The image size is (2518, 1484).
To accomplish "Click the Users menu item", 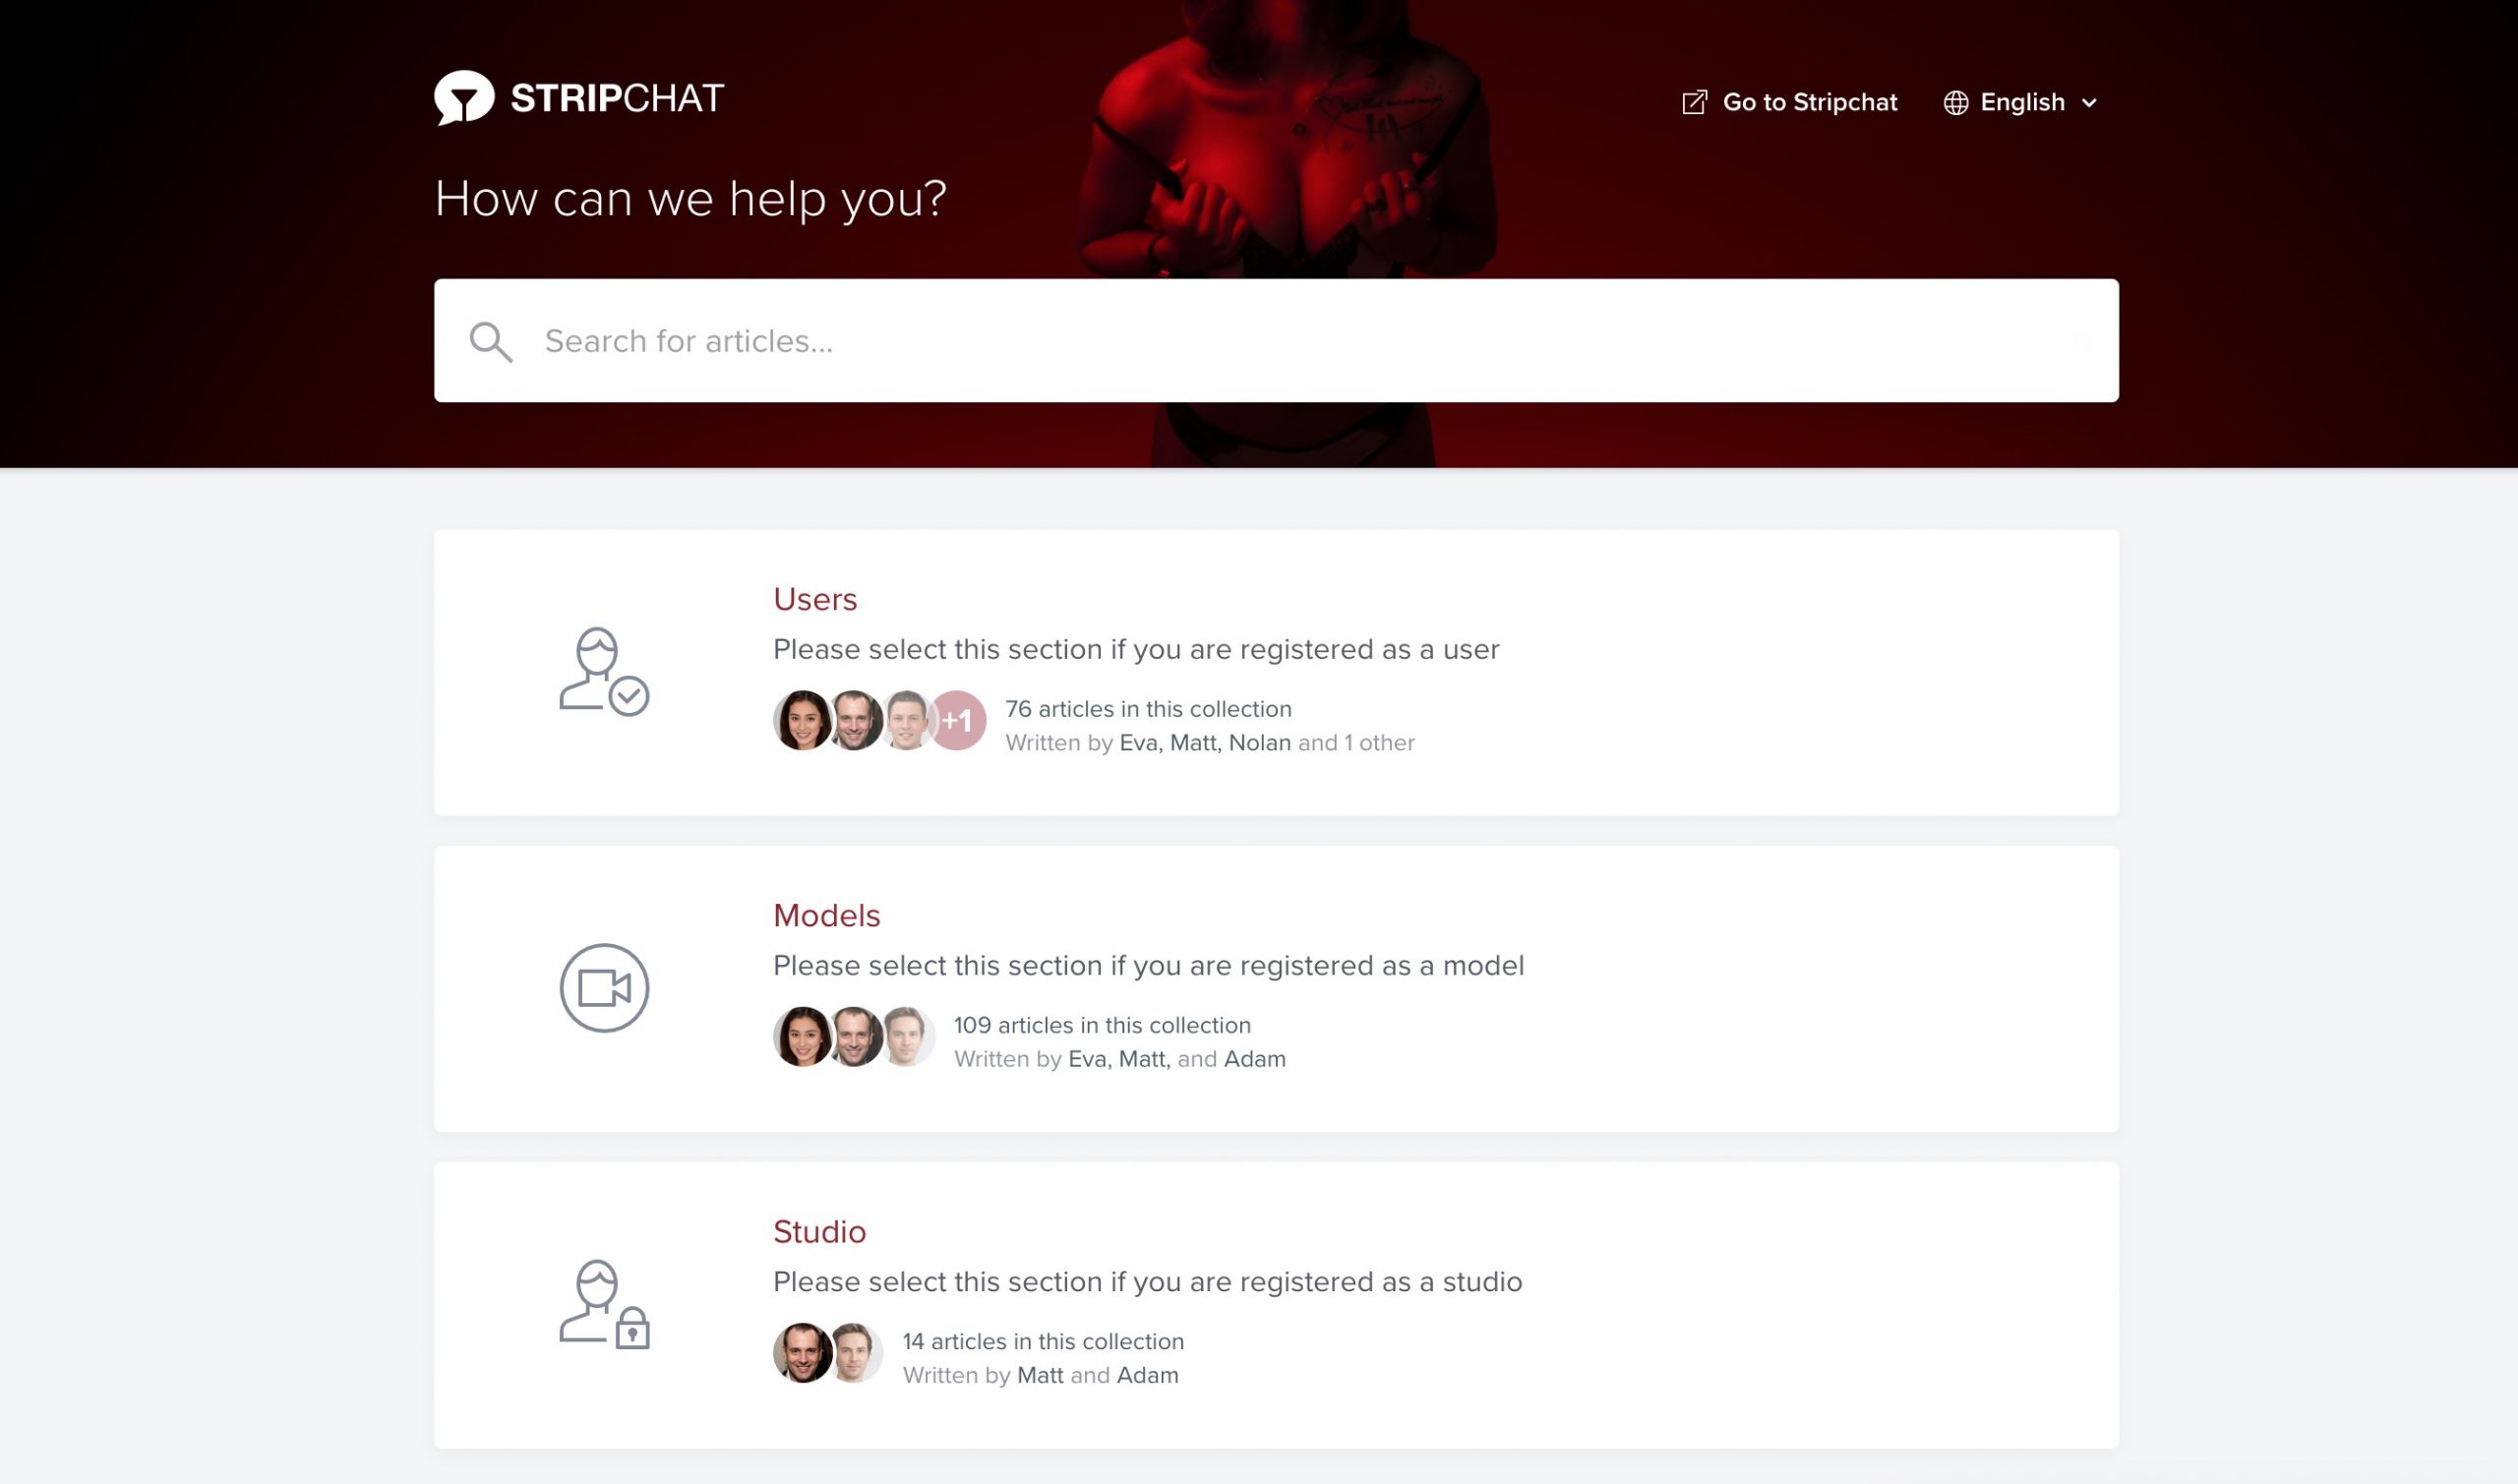I will tap(816, 599).
